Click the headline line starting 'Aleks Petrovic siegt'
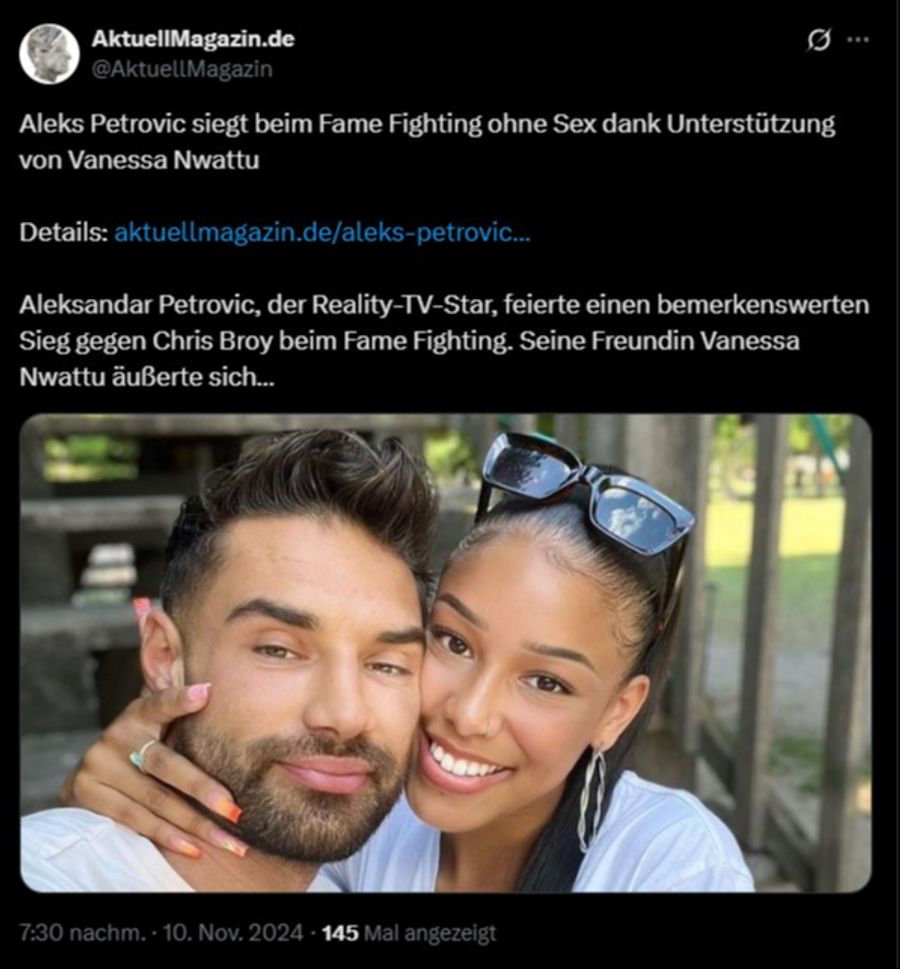This screenshot has height=969, width=900. click(427, 127)
